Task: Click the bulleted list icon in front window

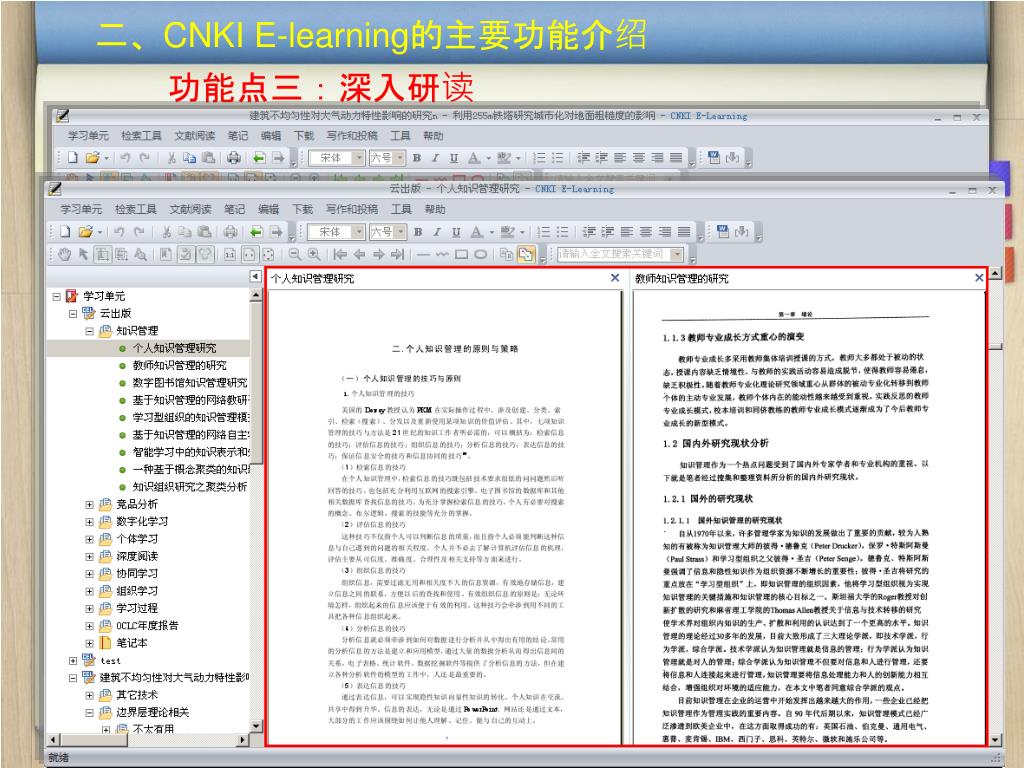Action: tap(562, 232)
